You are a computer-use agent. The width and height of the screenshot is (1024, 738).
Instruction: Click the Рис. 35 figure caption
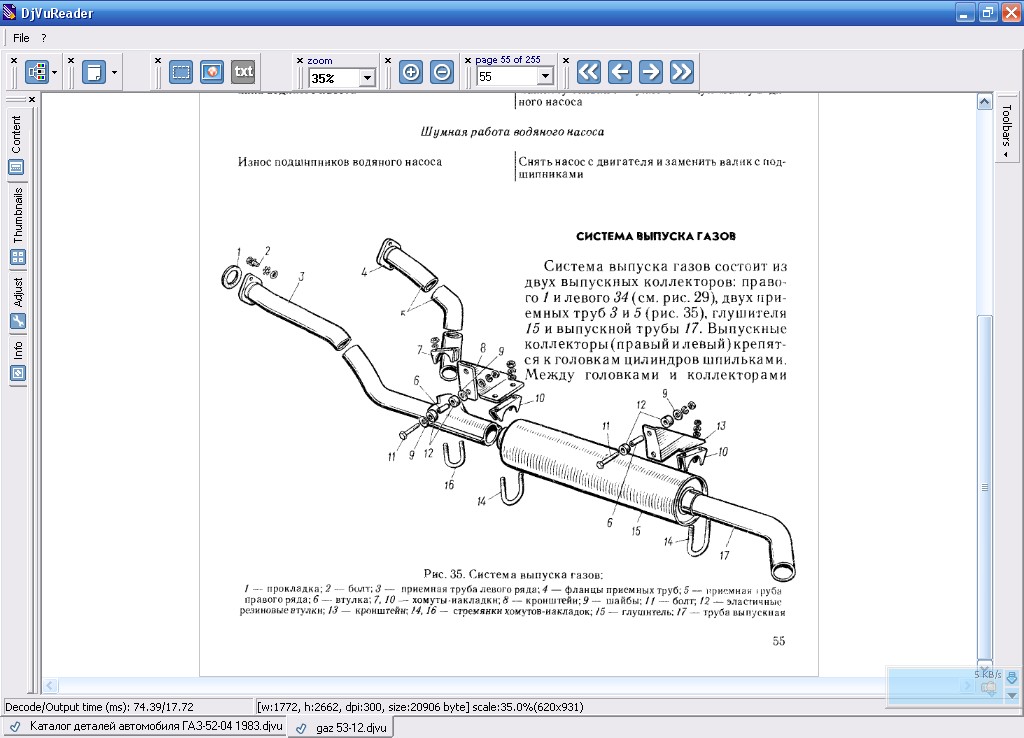click(513, 575)
